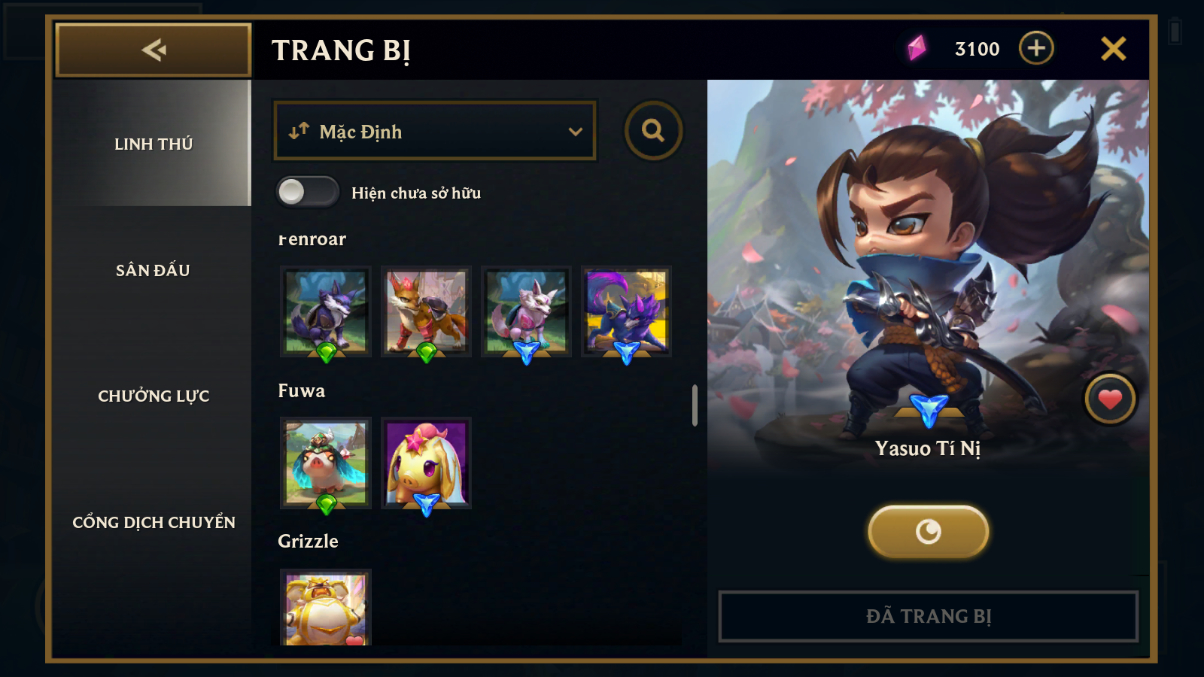Open the Chưởng Lực tab
This screenshot has width=1204, height=677.
(x=153, y=396)
